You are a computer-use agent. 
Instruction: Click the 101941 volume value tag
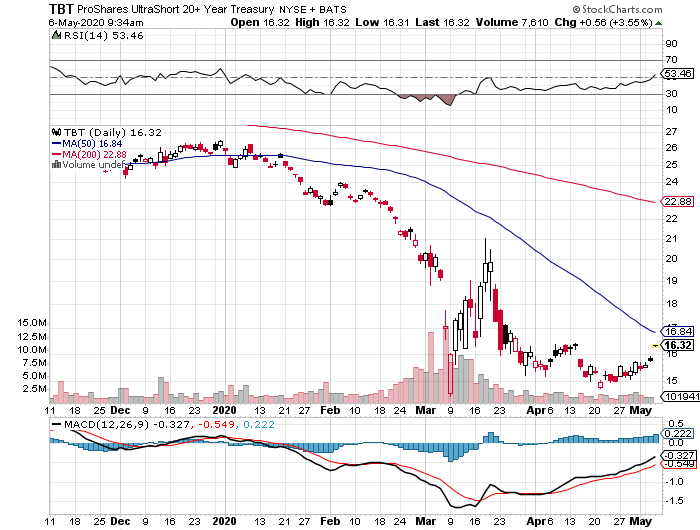click(681, 396)
